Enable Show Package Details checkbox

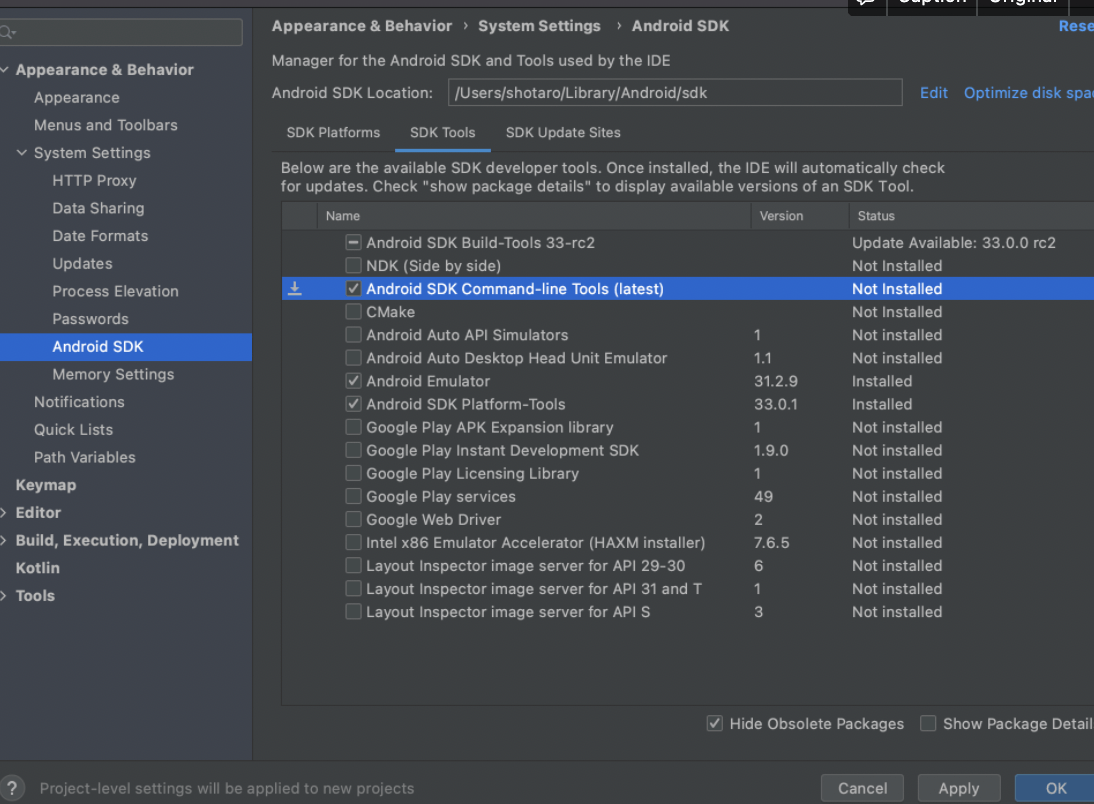[x=928, y=723]
